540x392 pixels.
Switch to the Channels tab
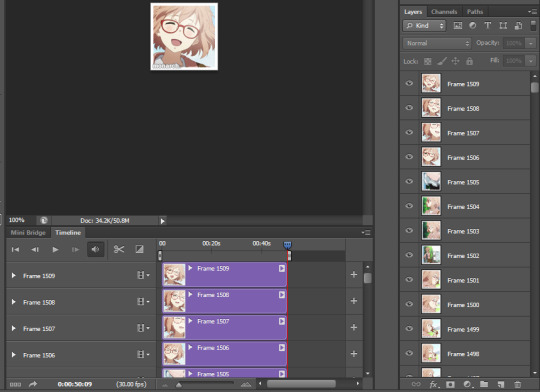coord(444,12)
